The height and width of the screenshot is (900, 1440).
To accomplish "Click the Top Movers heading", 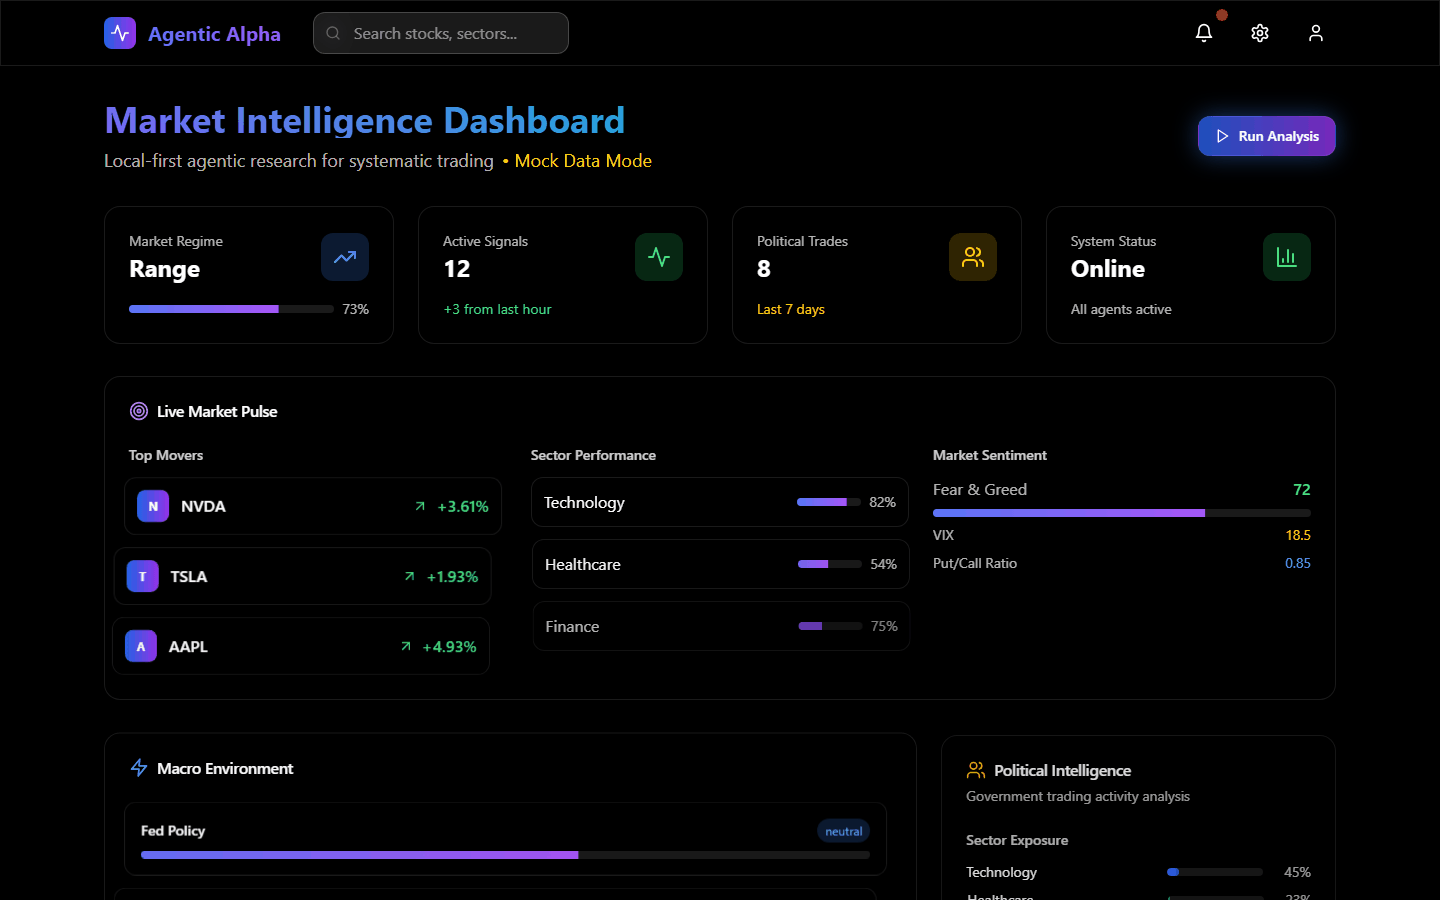I will (x=166, y=455).
